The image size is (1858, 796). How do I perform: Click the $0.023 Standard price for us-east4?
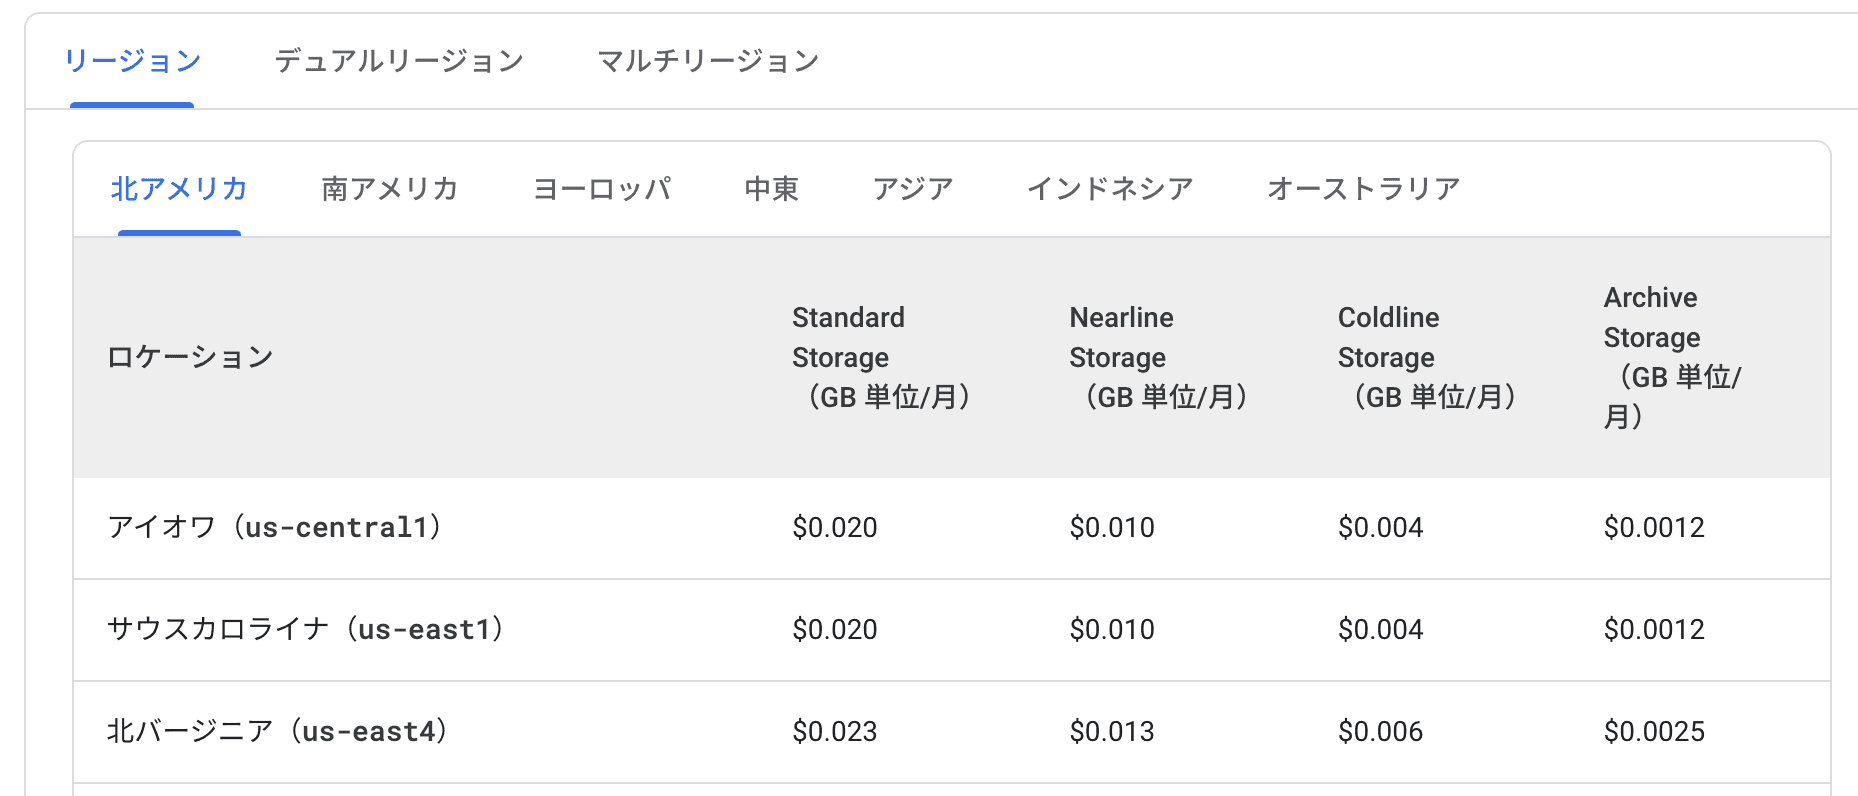(x=835, y=731)
